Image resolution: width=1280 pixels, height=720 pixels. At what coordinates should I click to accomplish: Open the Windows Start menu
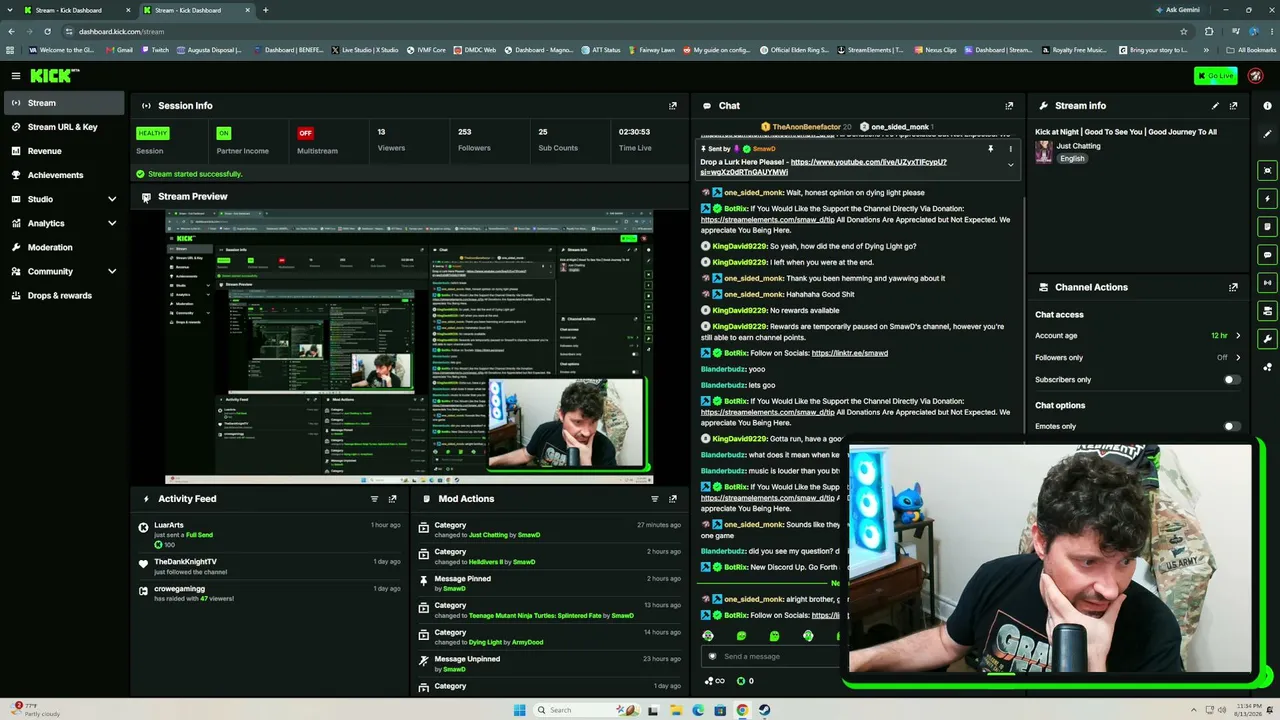(x=519, y=710)
